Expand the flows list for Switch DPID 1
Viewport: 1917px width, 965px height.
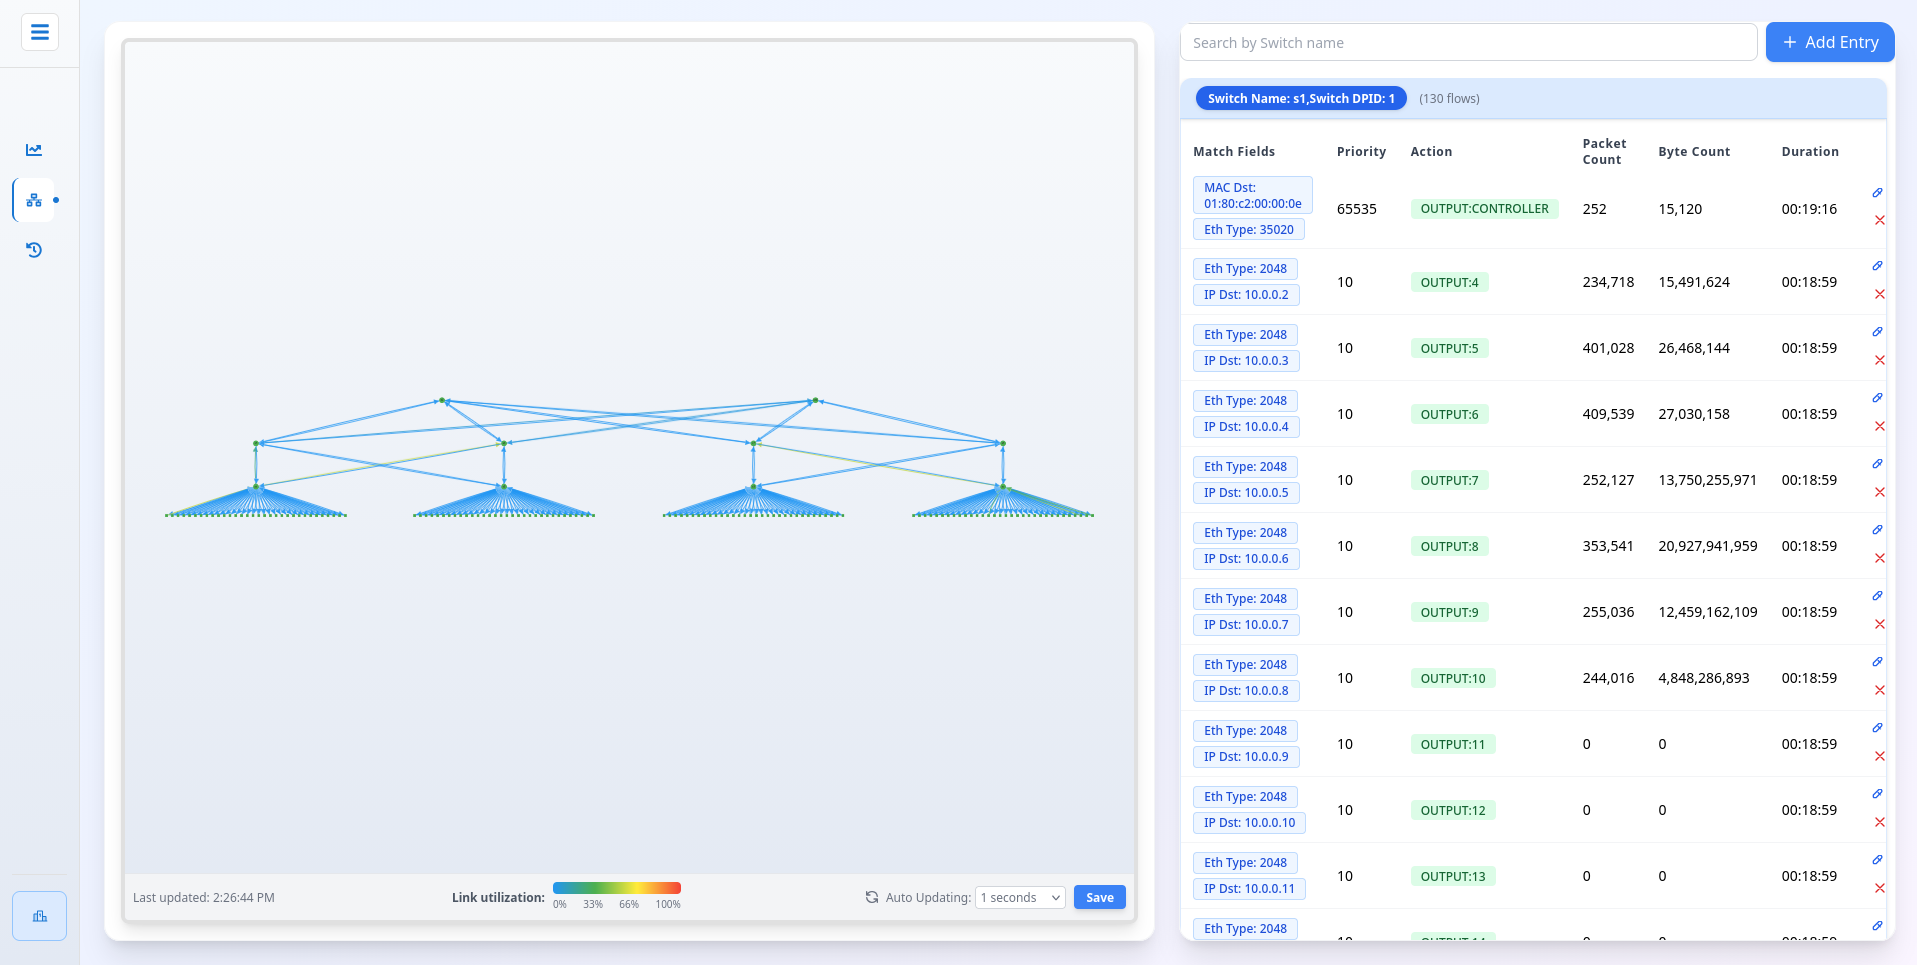(x=1449, y=98)
